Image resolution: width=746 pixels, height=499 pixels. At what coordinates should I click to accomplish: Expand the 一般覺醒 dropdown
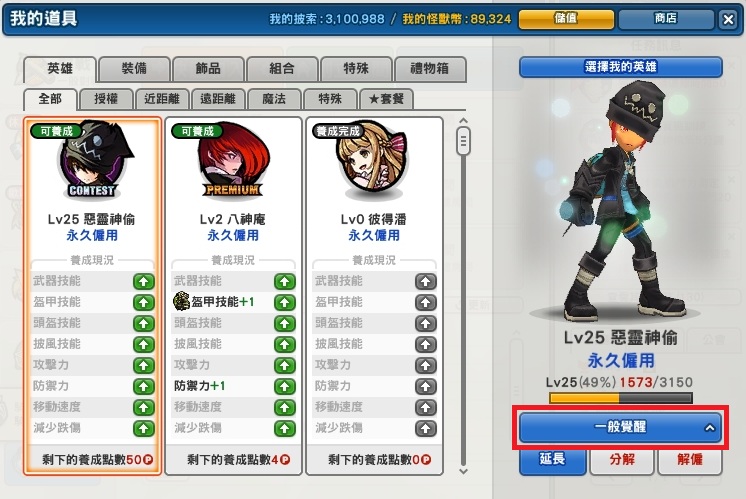620,427
